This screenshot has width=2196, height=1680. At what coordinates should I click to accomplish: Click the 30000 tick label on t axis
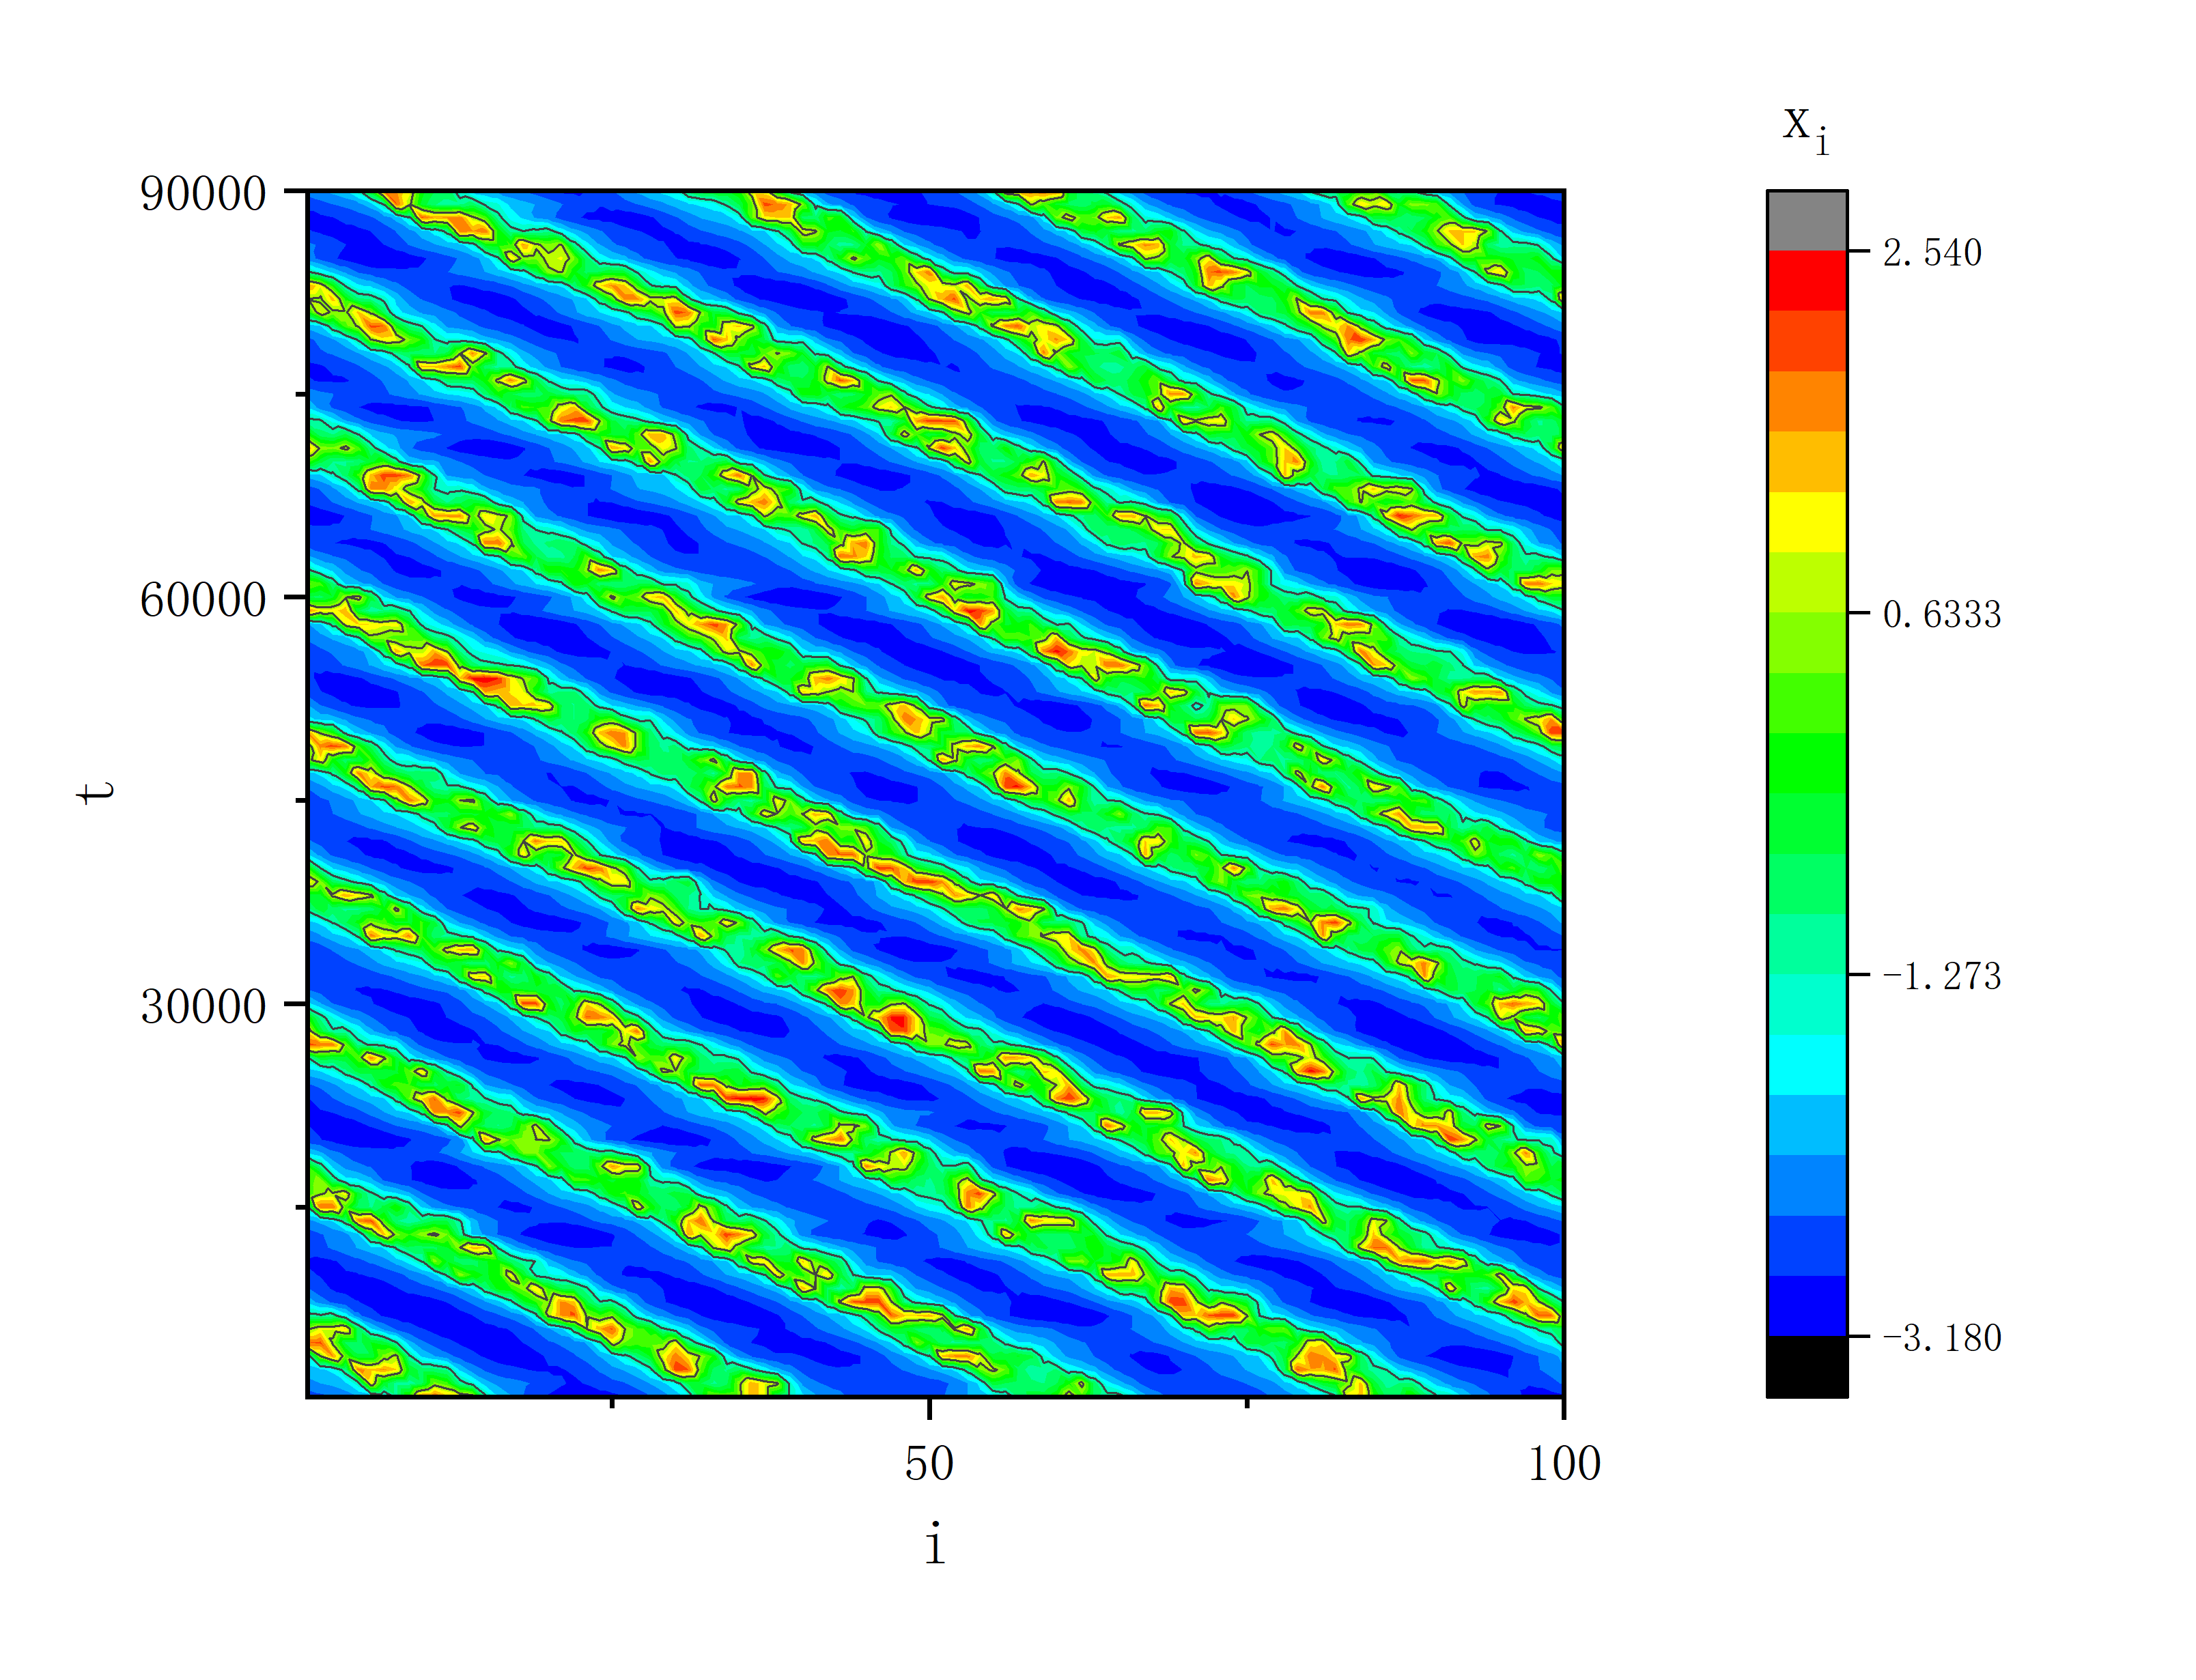click(x=203, y=1005)
